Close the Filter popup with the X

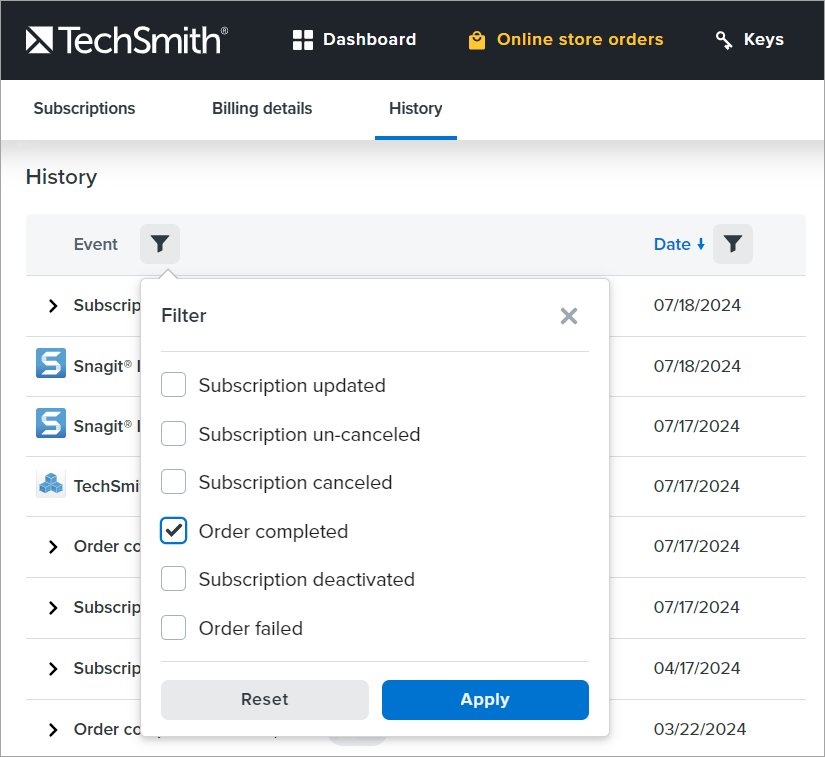point(569,316)
